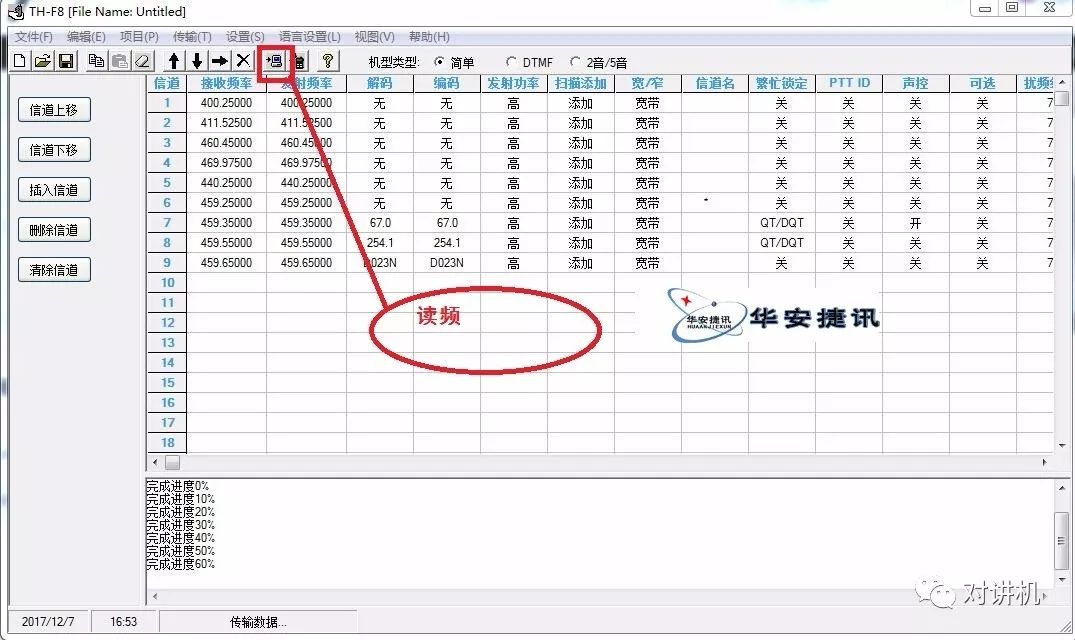Click the Open file folder icon
1075x640 pixels.
click(x=42, y=60)
